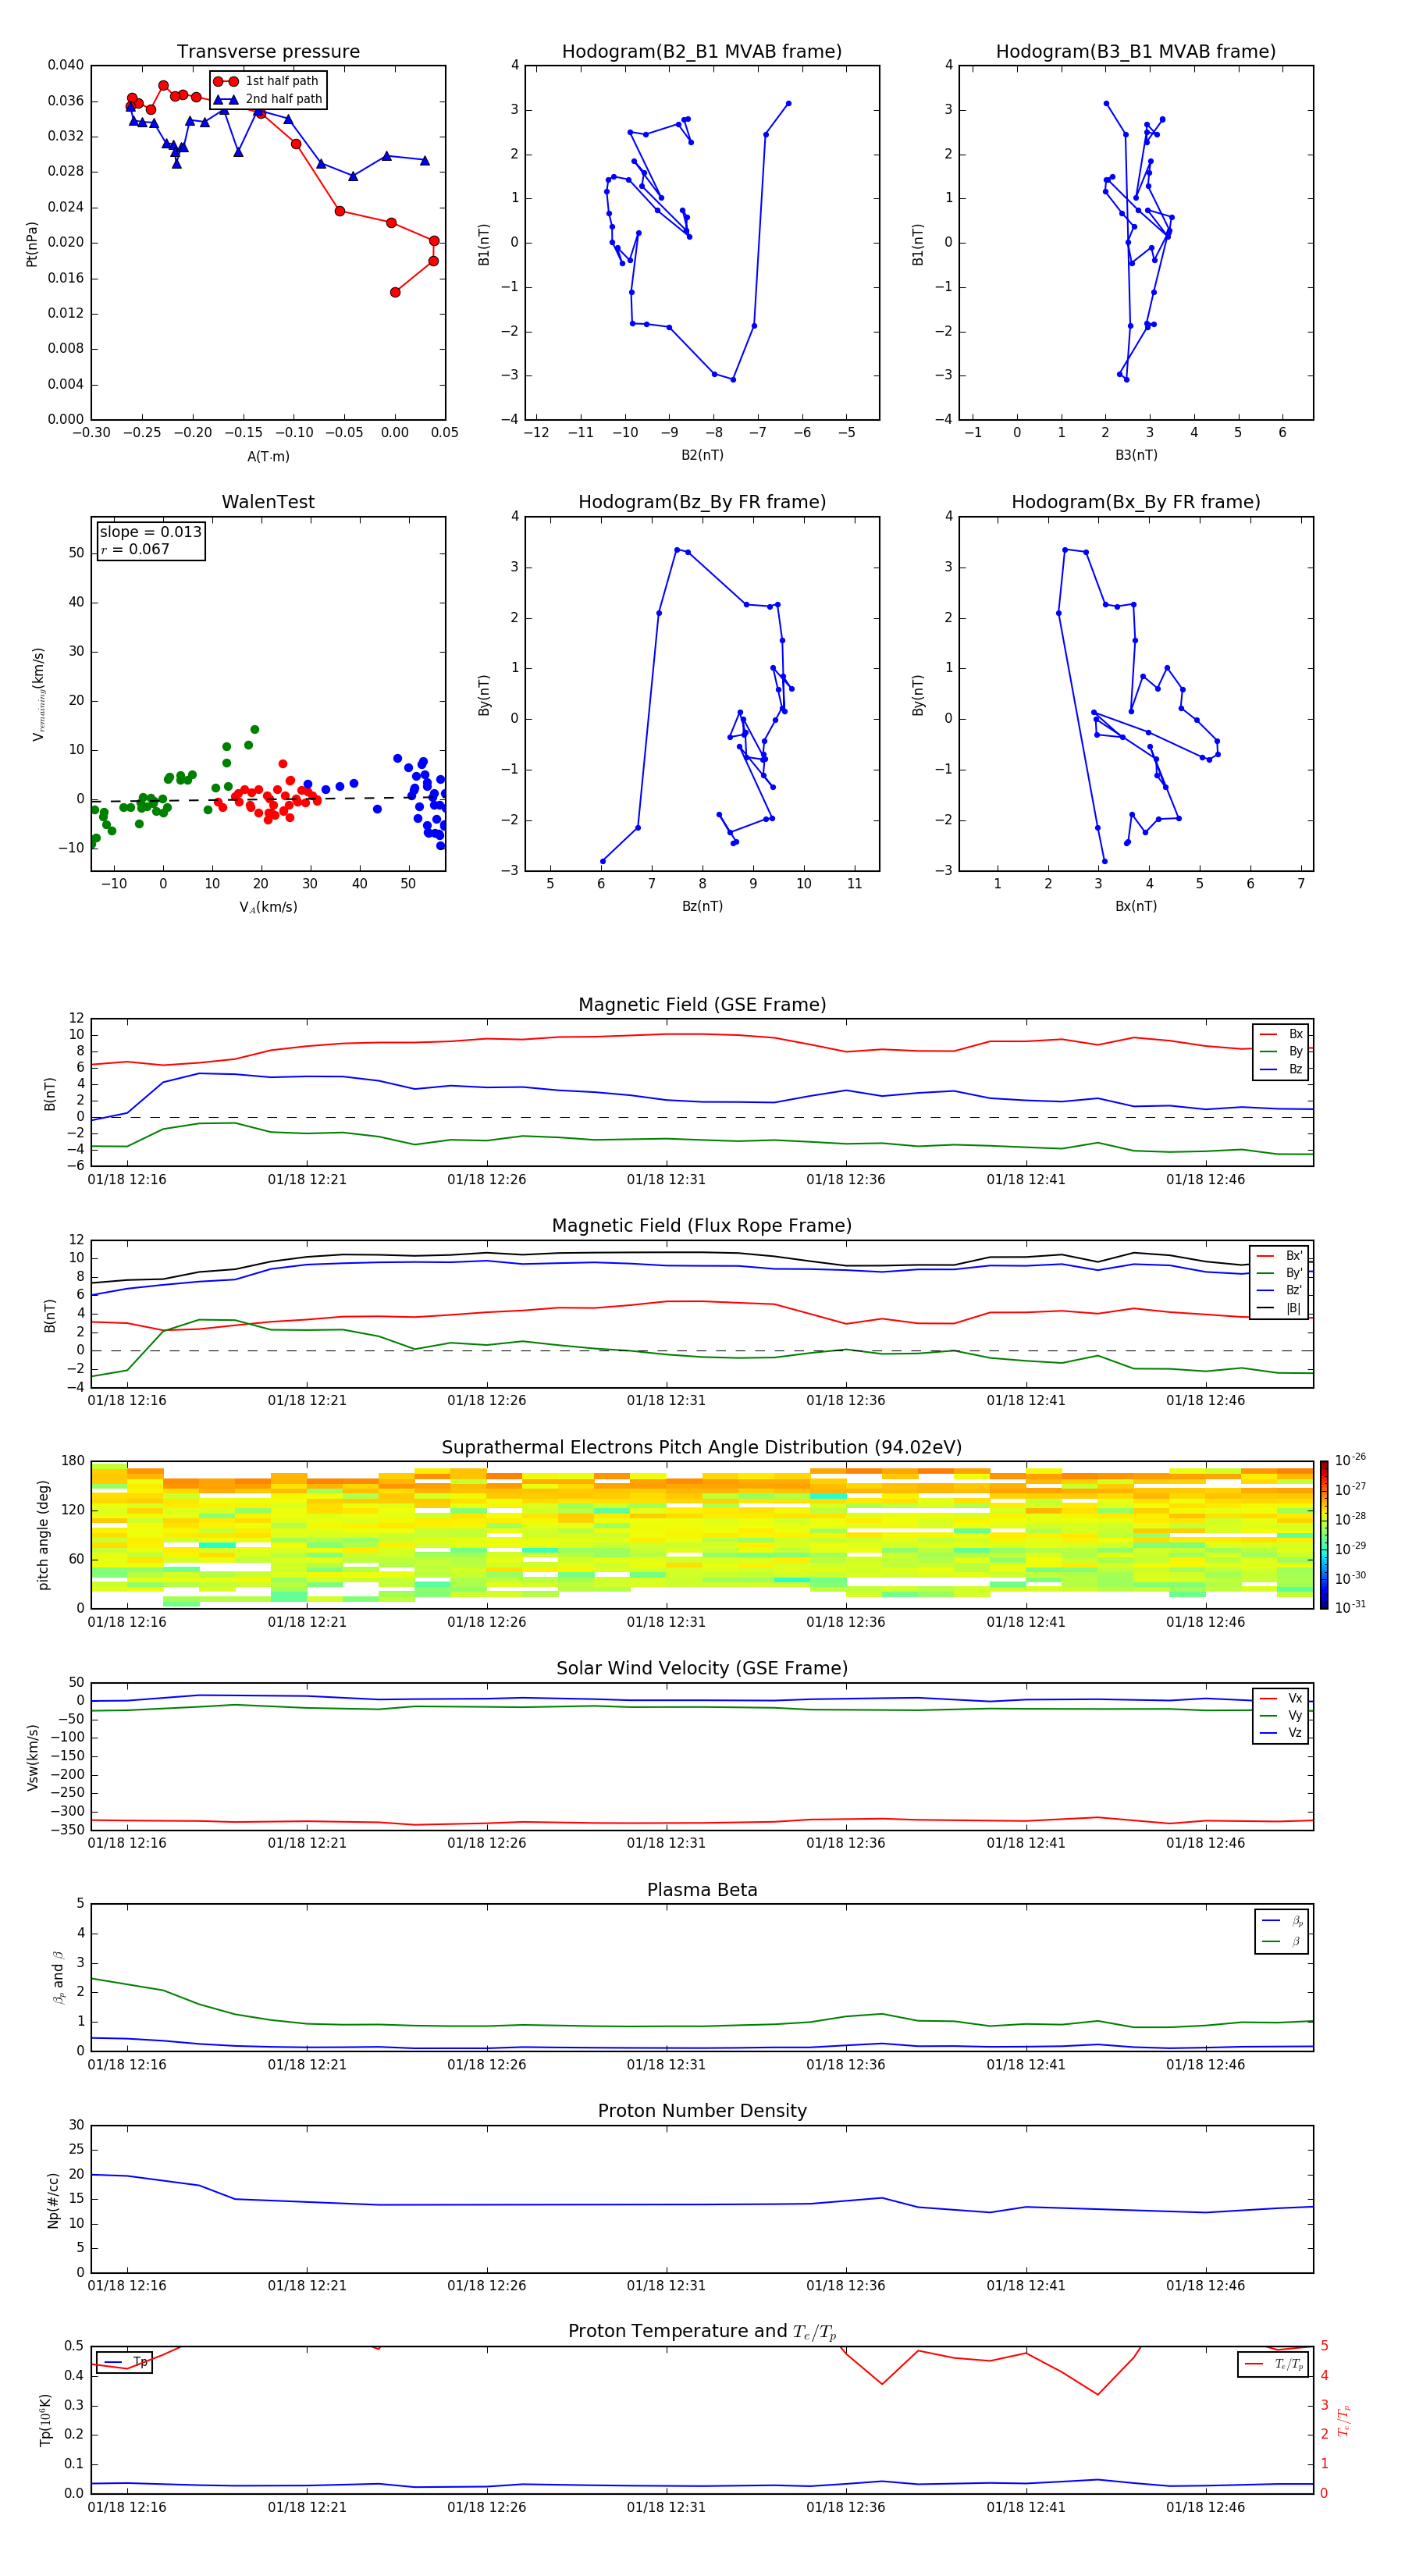Click '|B|' in the Flux Rope legend
This screenshot has height=2576, width=1405.
point(1293,1308)
